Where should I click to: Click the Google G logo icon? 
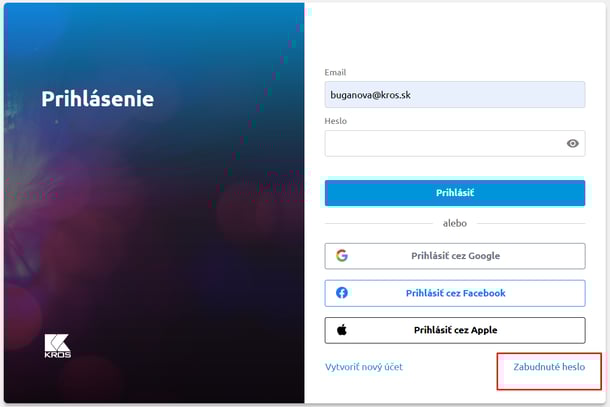click(342, 256)
